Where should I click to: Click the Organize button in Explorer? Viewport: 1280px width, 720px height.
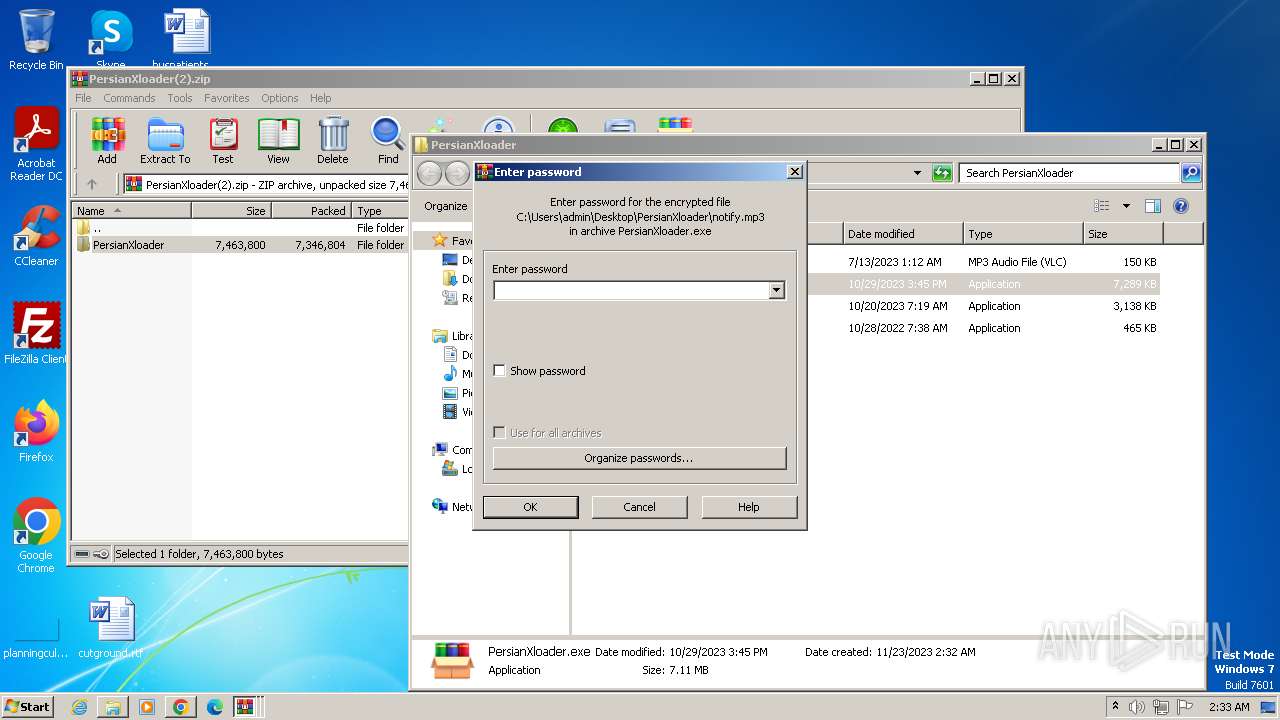click(x=445, y=206)
